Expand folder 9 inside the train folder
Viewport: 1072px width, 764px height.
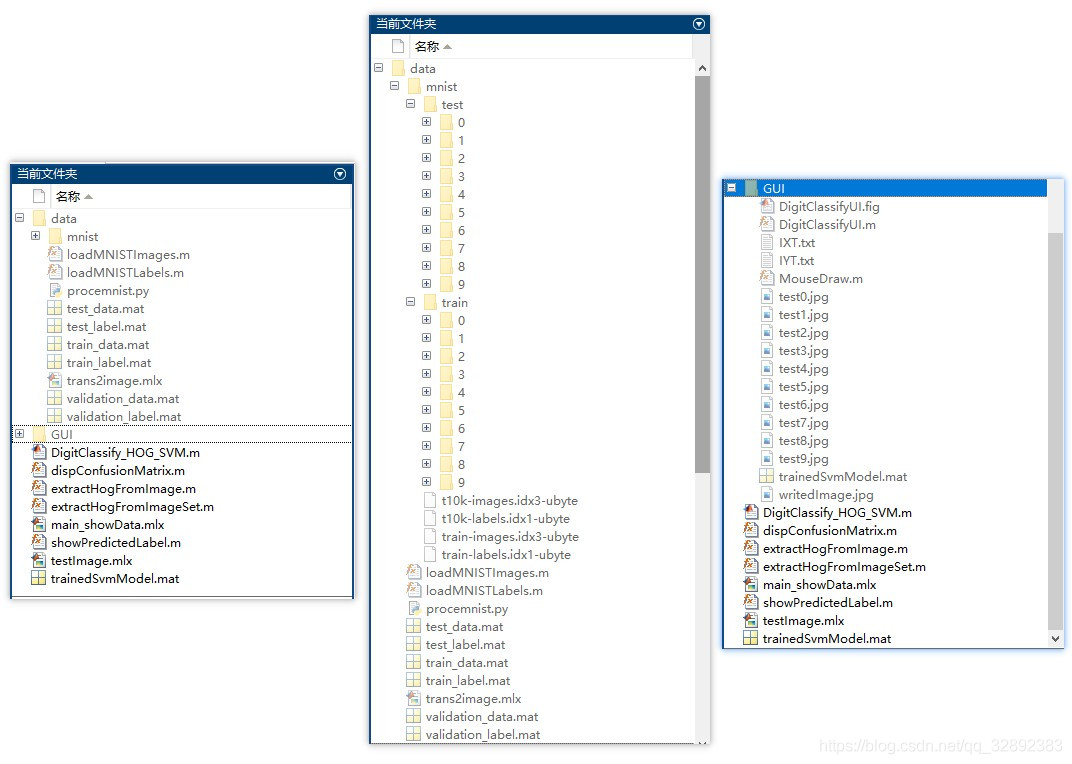coord(427,482)
